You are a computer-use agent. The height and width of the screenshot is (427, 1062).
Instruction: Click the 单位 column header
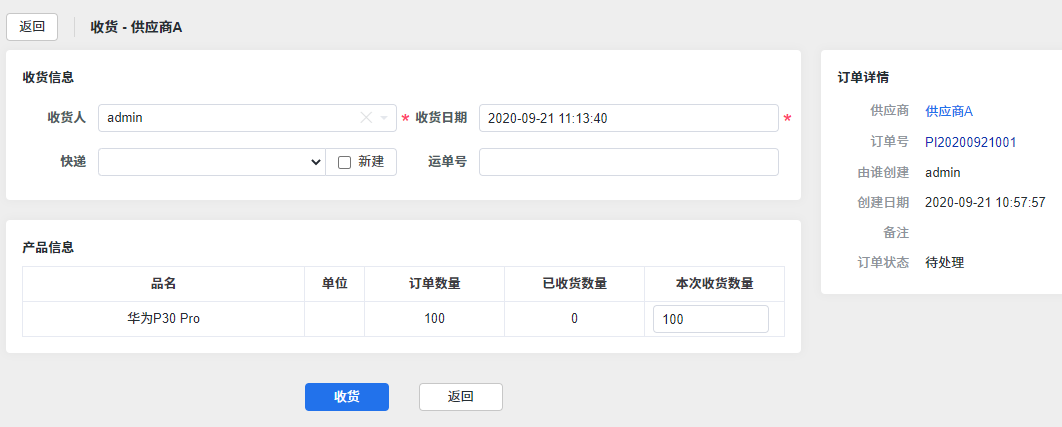point(334,284)
